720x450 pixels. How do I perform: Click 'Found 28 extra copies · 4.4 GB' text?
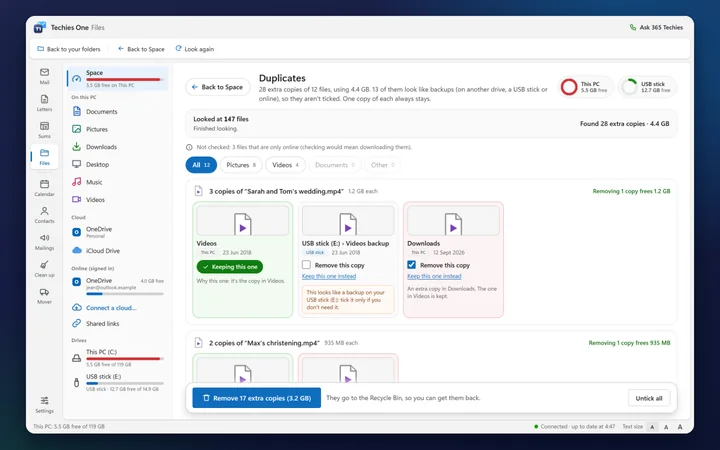(624, 124)
